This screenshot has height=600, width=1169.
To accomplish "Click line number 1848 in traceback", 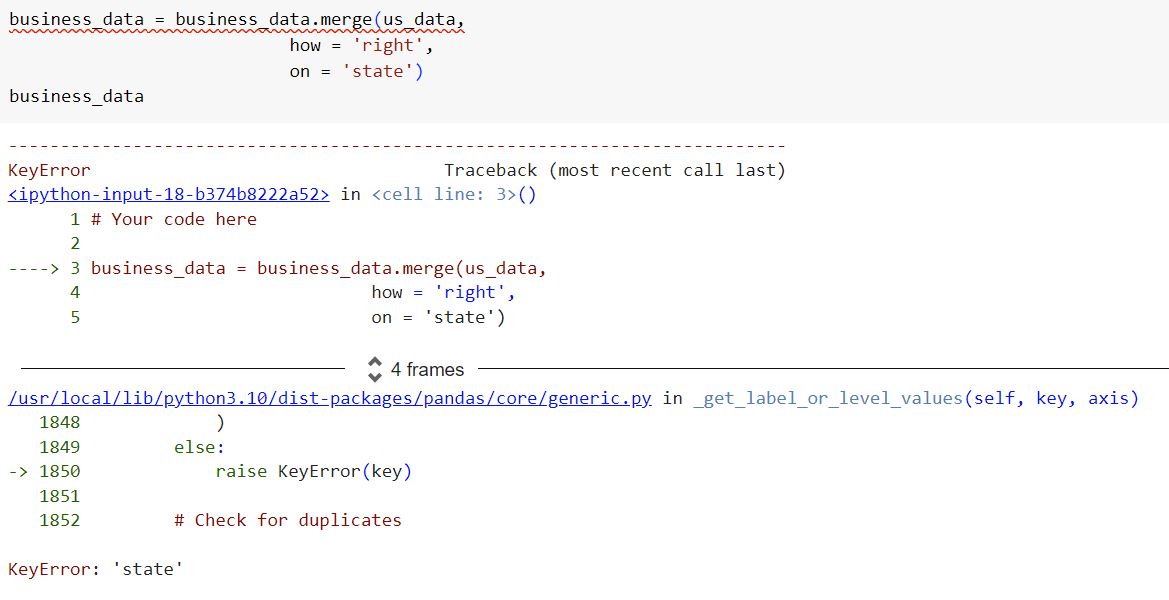I will 59,422.
